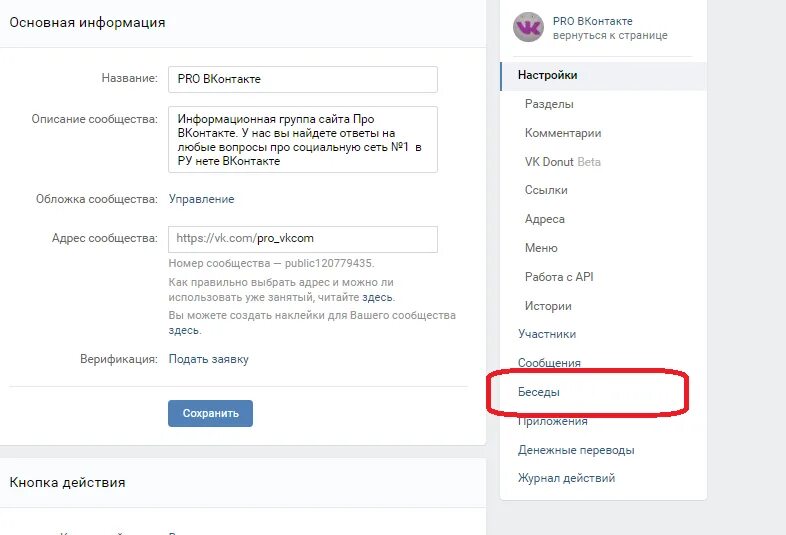Open the Адреса section
Image resolution: width=786 pixels, height=535 pixels.
click(x=544, y=220)
